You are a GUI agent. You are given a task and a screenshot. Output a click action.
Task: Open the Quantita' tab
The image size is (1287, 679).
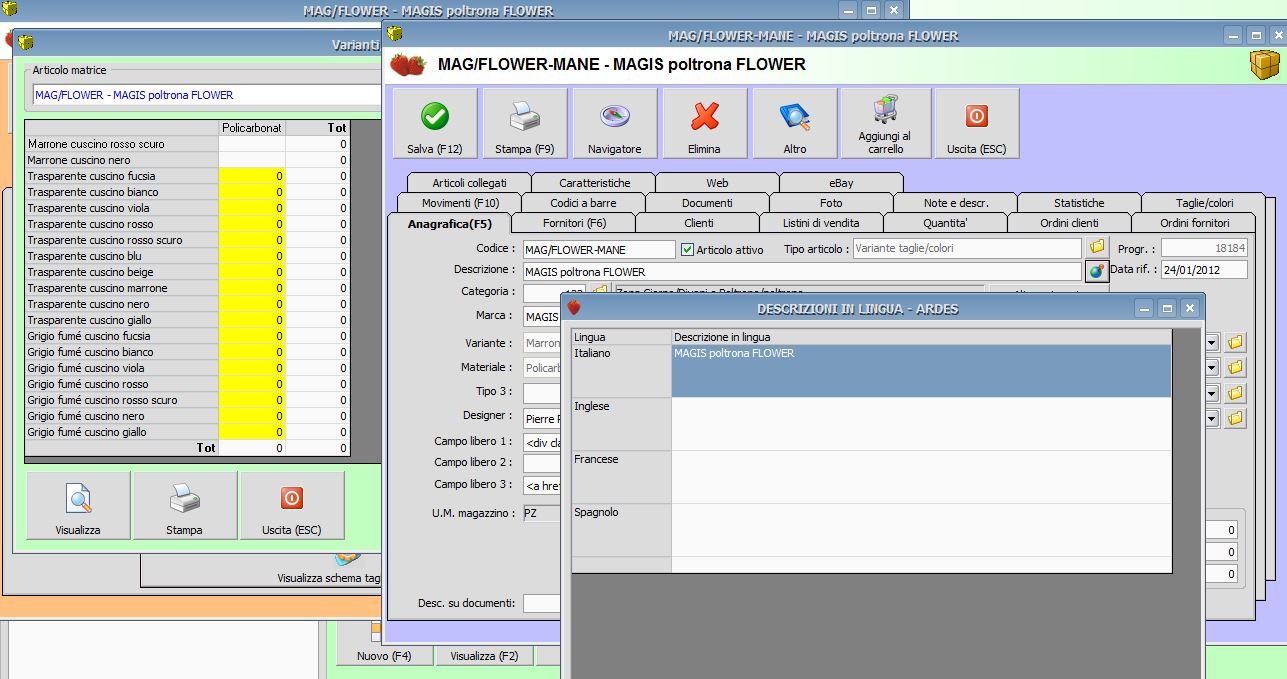pyautogui.click(x=946, y=223)
